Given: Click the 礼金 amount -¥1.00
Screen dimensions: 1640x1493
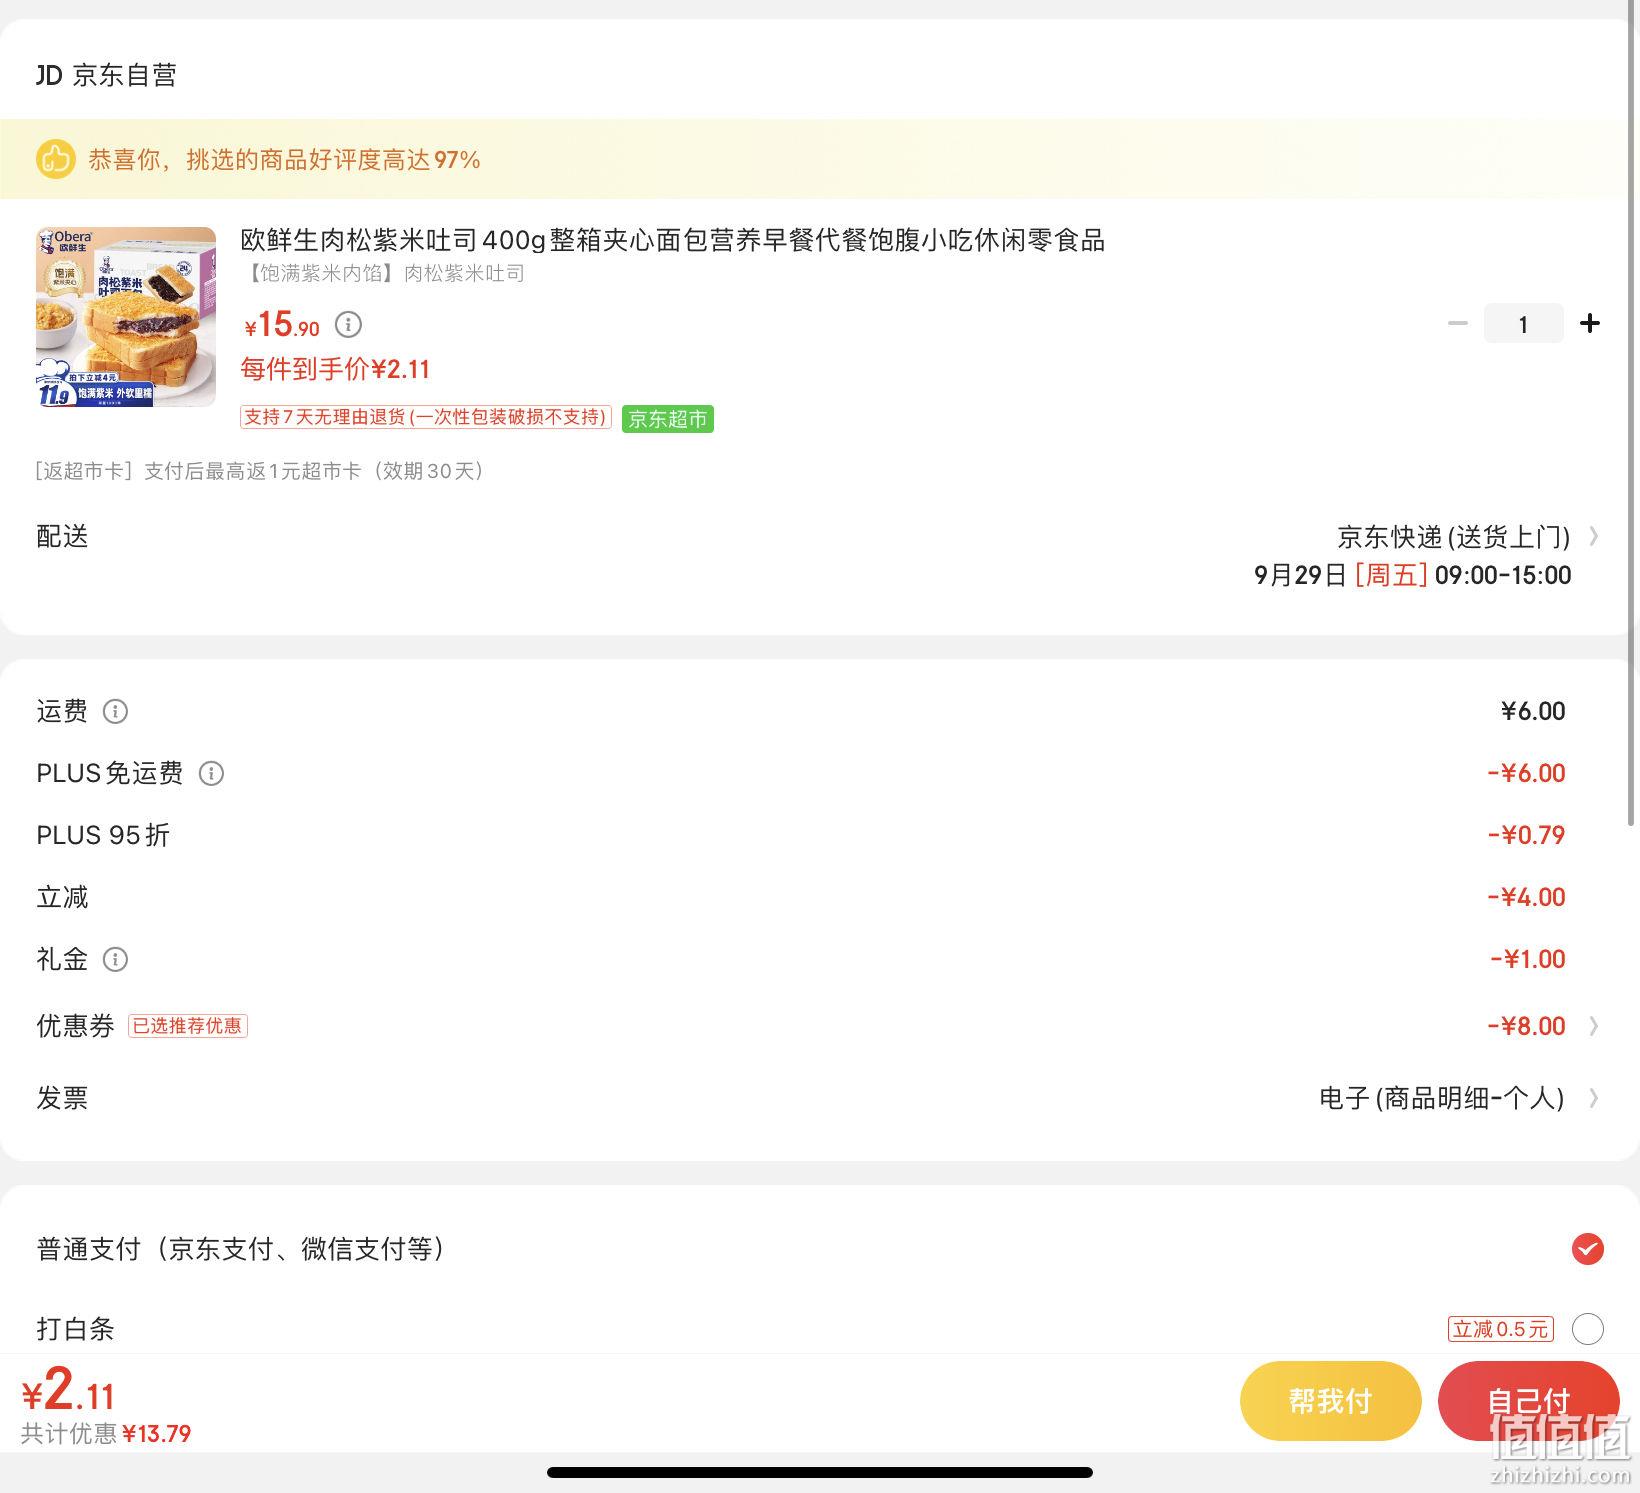Looking at the screenshot, I should (1528, 959).
